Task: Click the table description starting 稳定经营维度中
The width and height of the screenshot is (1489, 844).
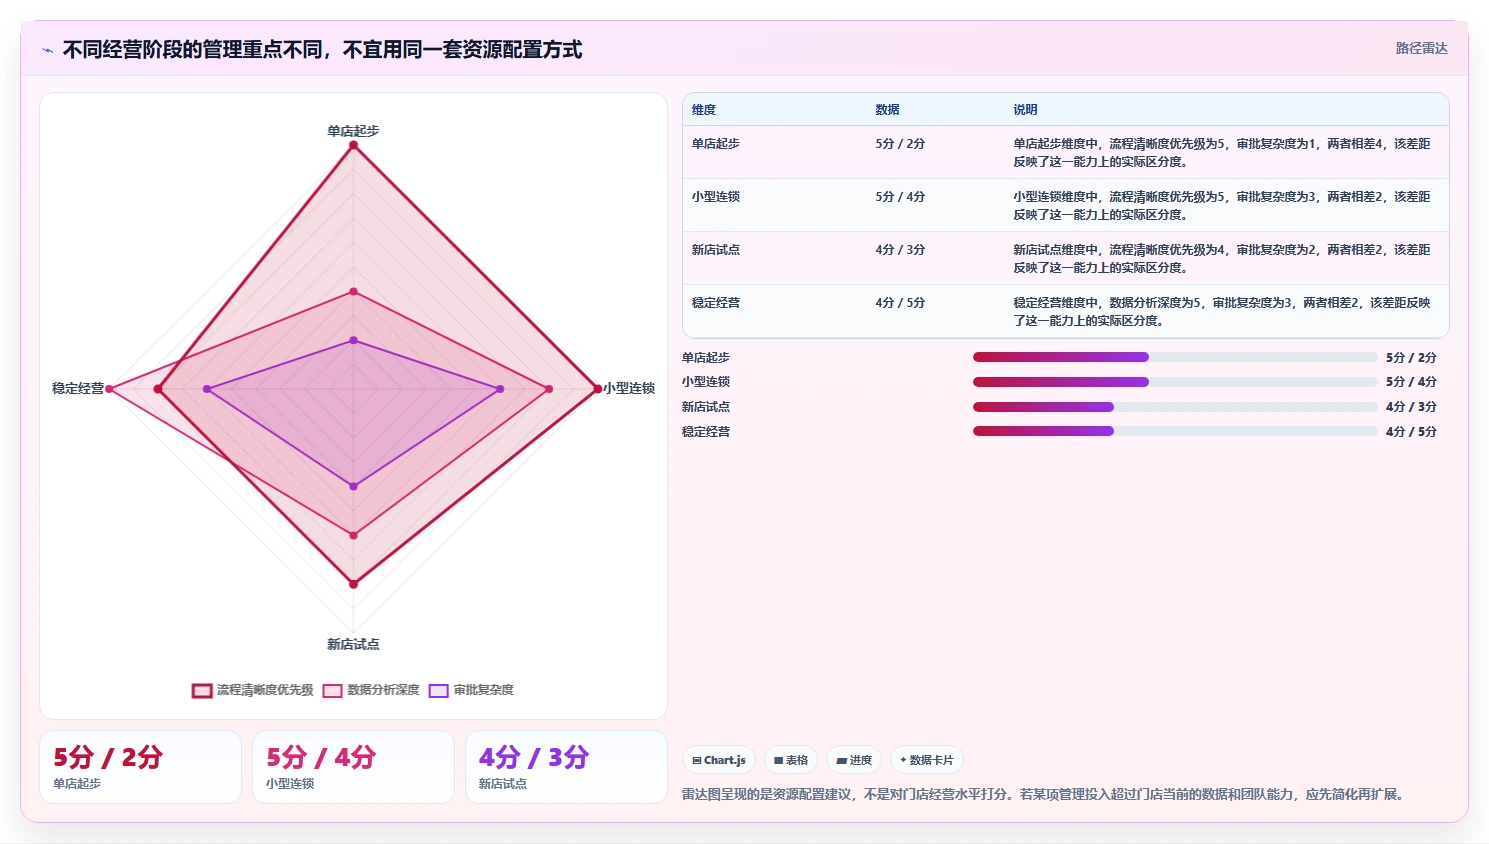Action: [x=1222, y=312]
